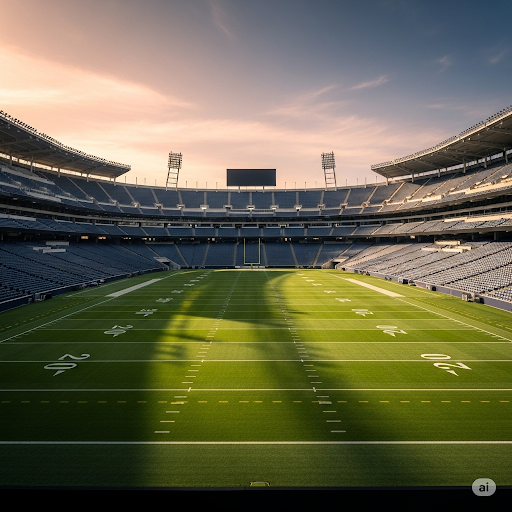Select the left white sideline bench strip
The image size is (512, 512).
coord(133,288)
